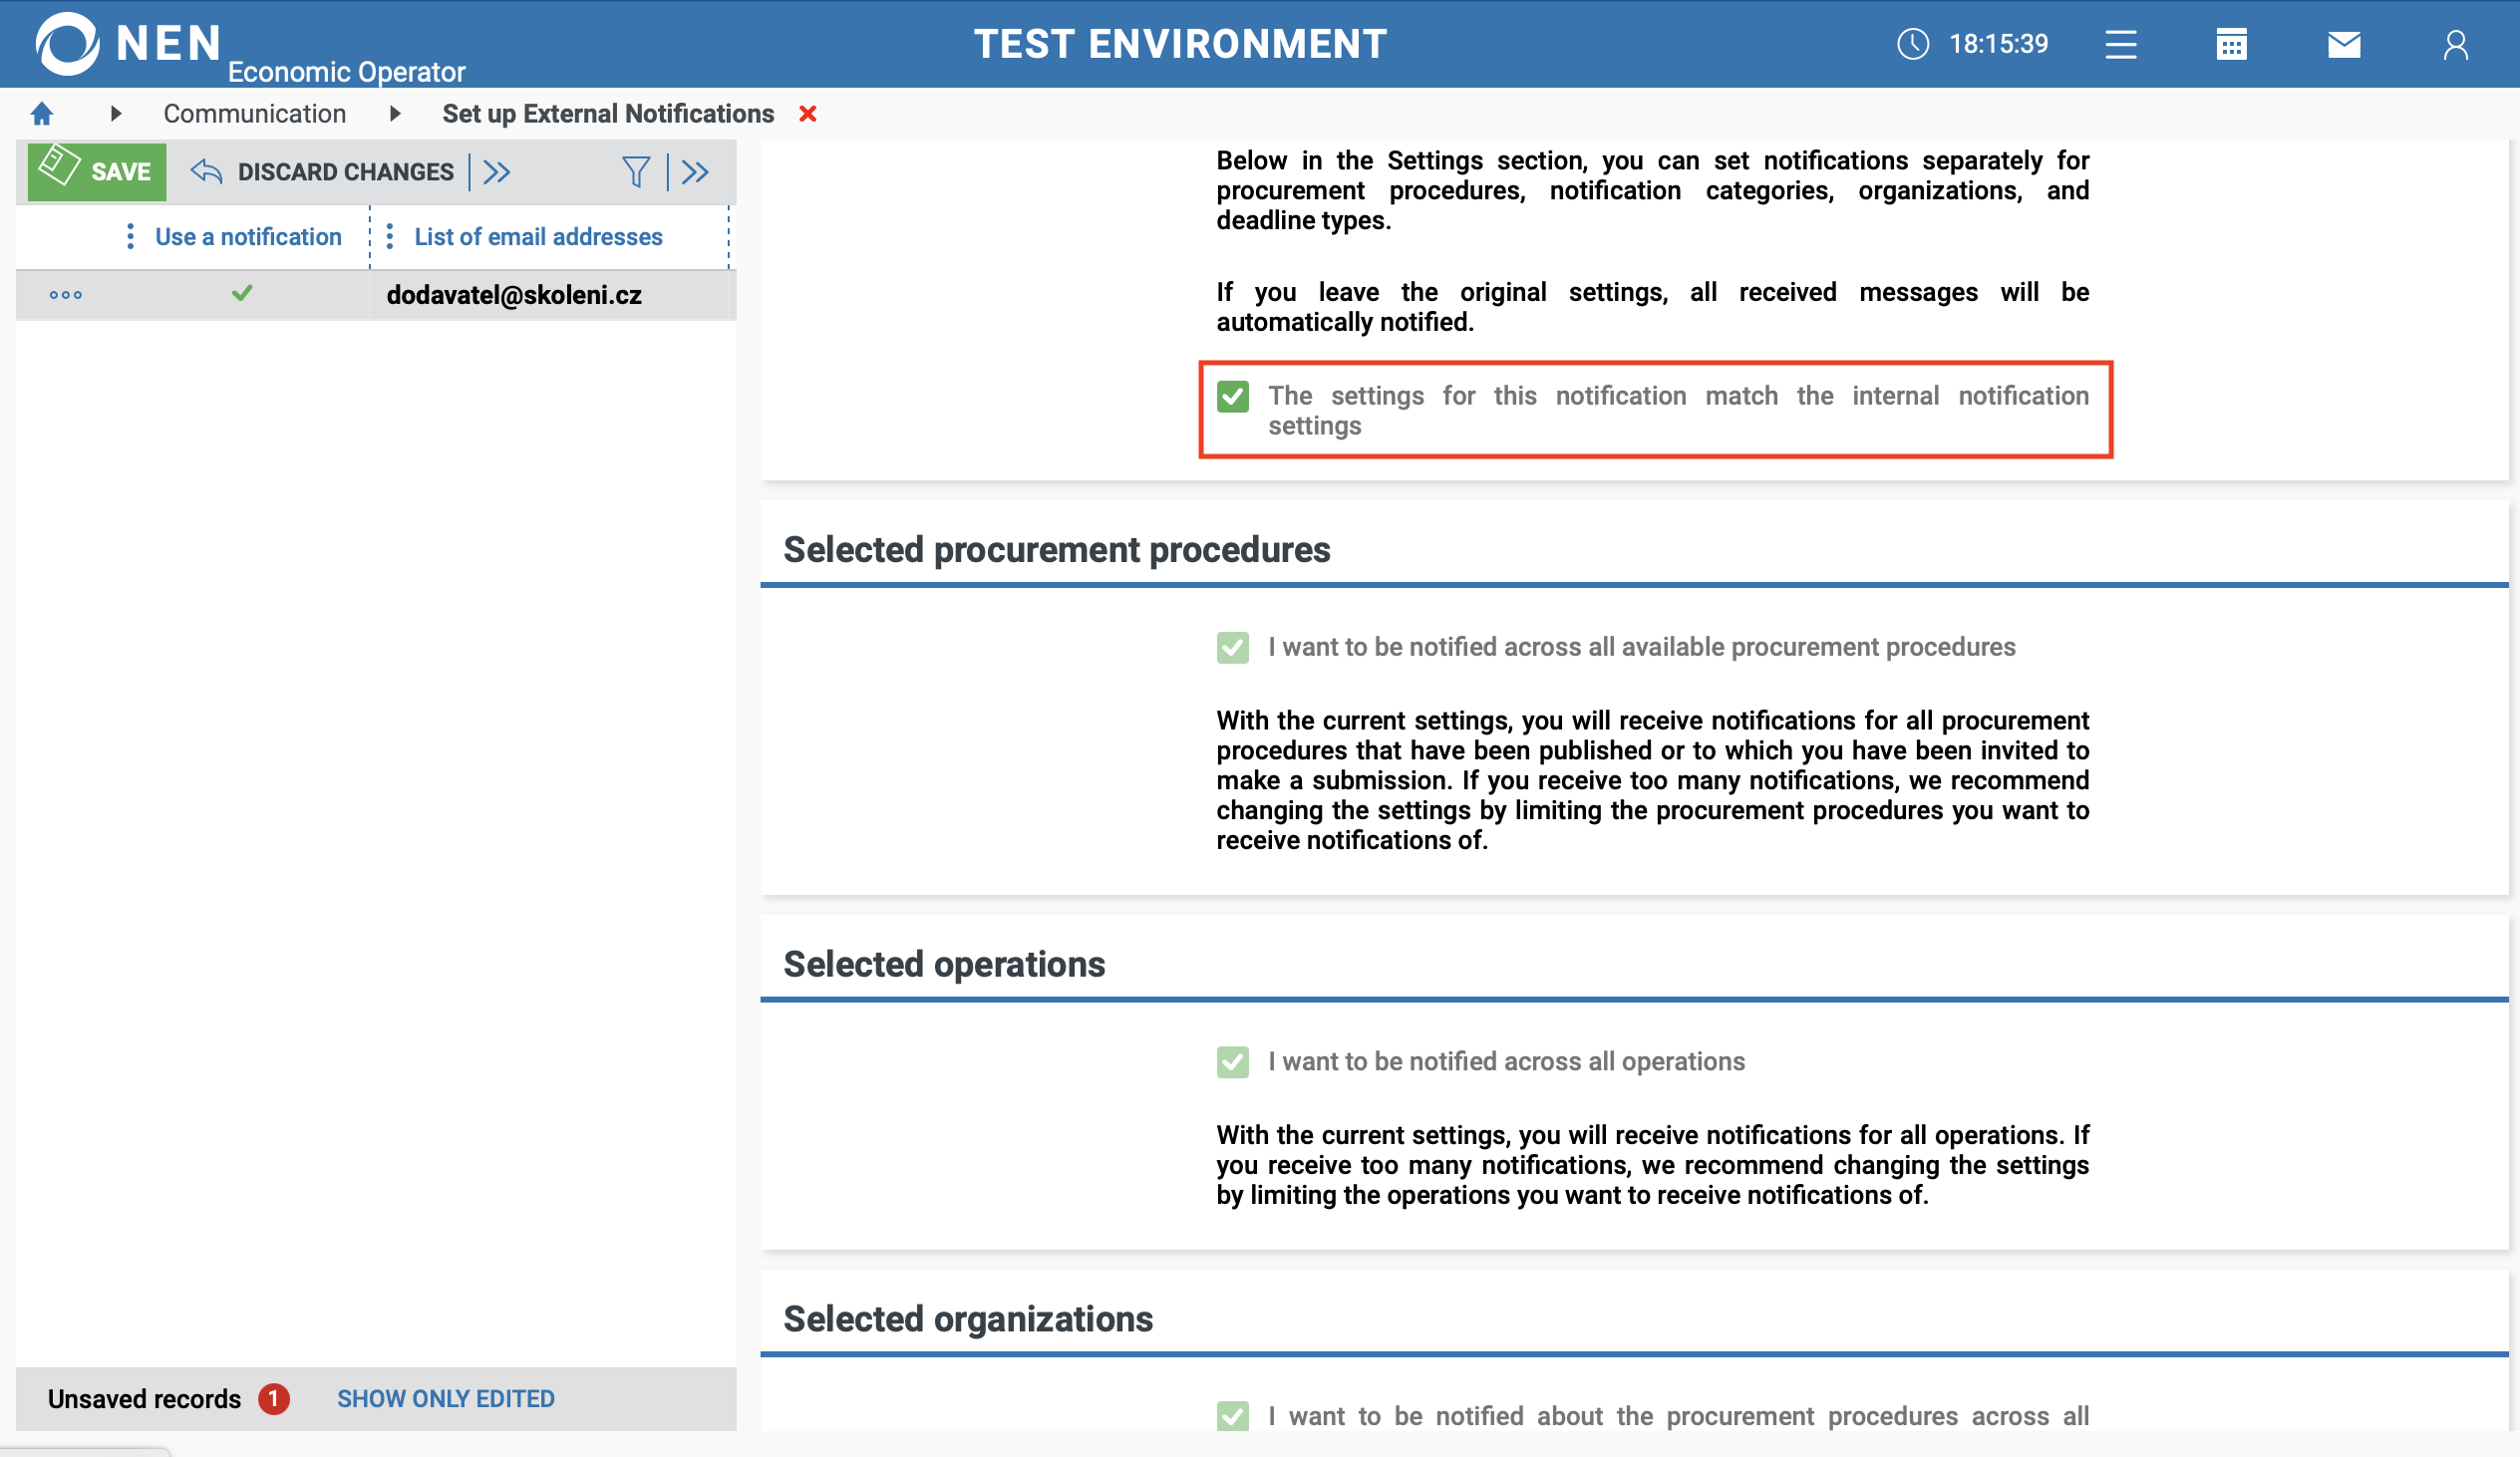Screen dimensions: 2520x1457
Task: Open the messages envelope icon
Action: 2343,44
